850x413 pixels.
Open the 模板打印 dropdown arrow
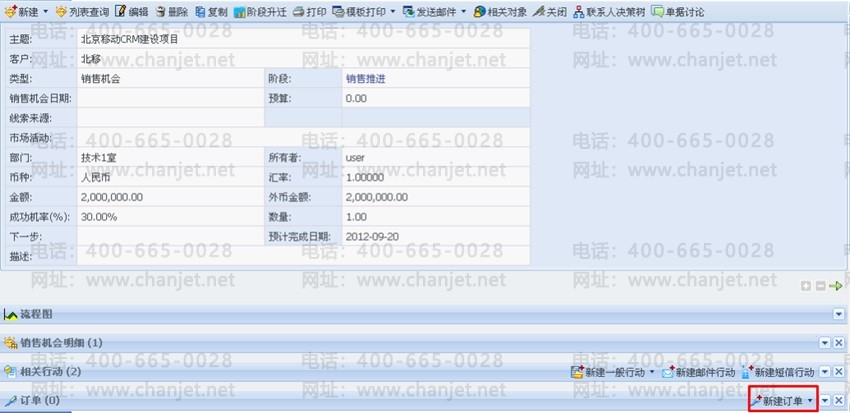392,11
